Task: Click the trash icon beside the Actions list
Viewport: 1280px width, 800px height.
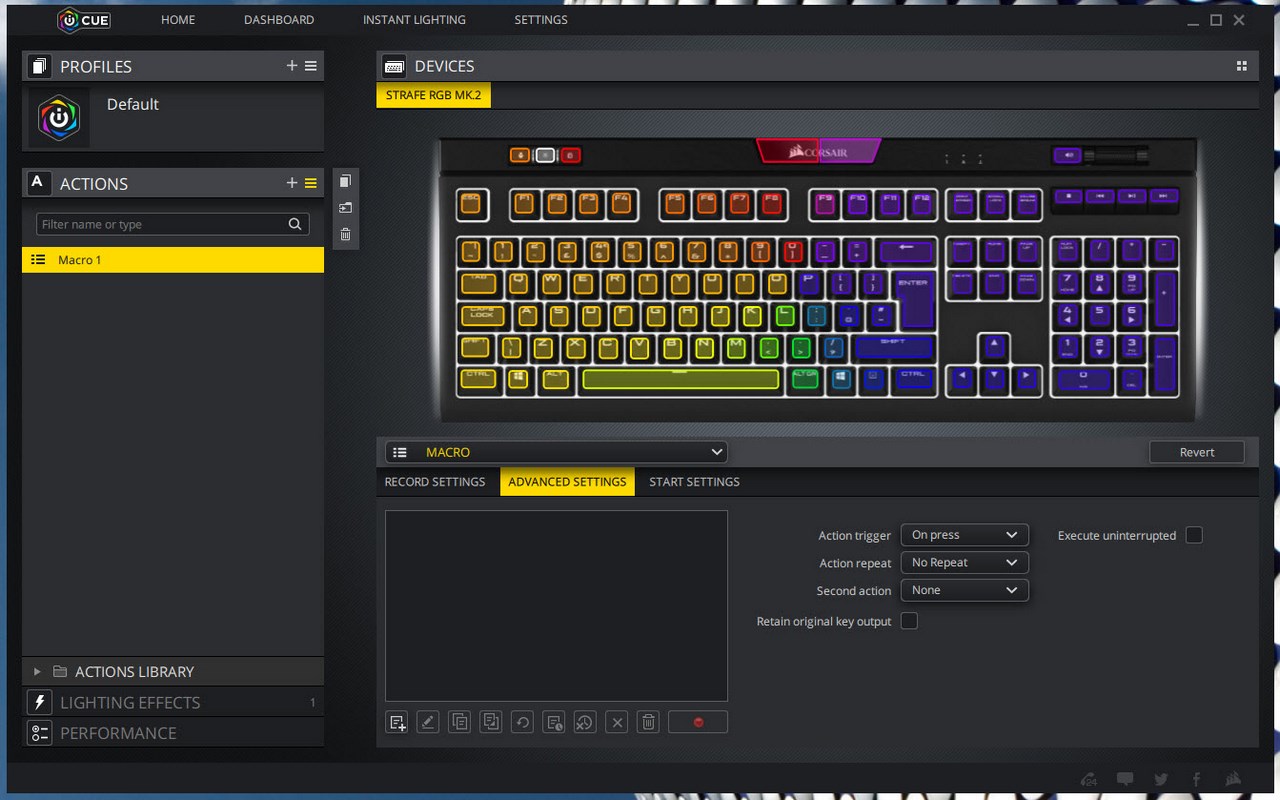Action: 345,235
